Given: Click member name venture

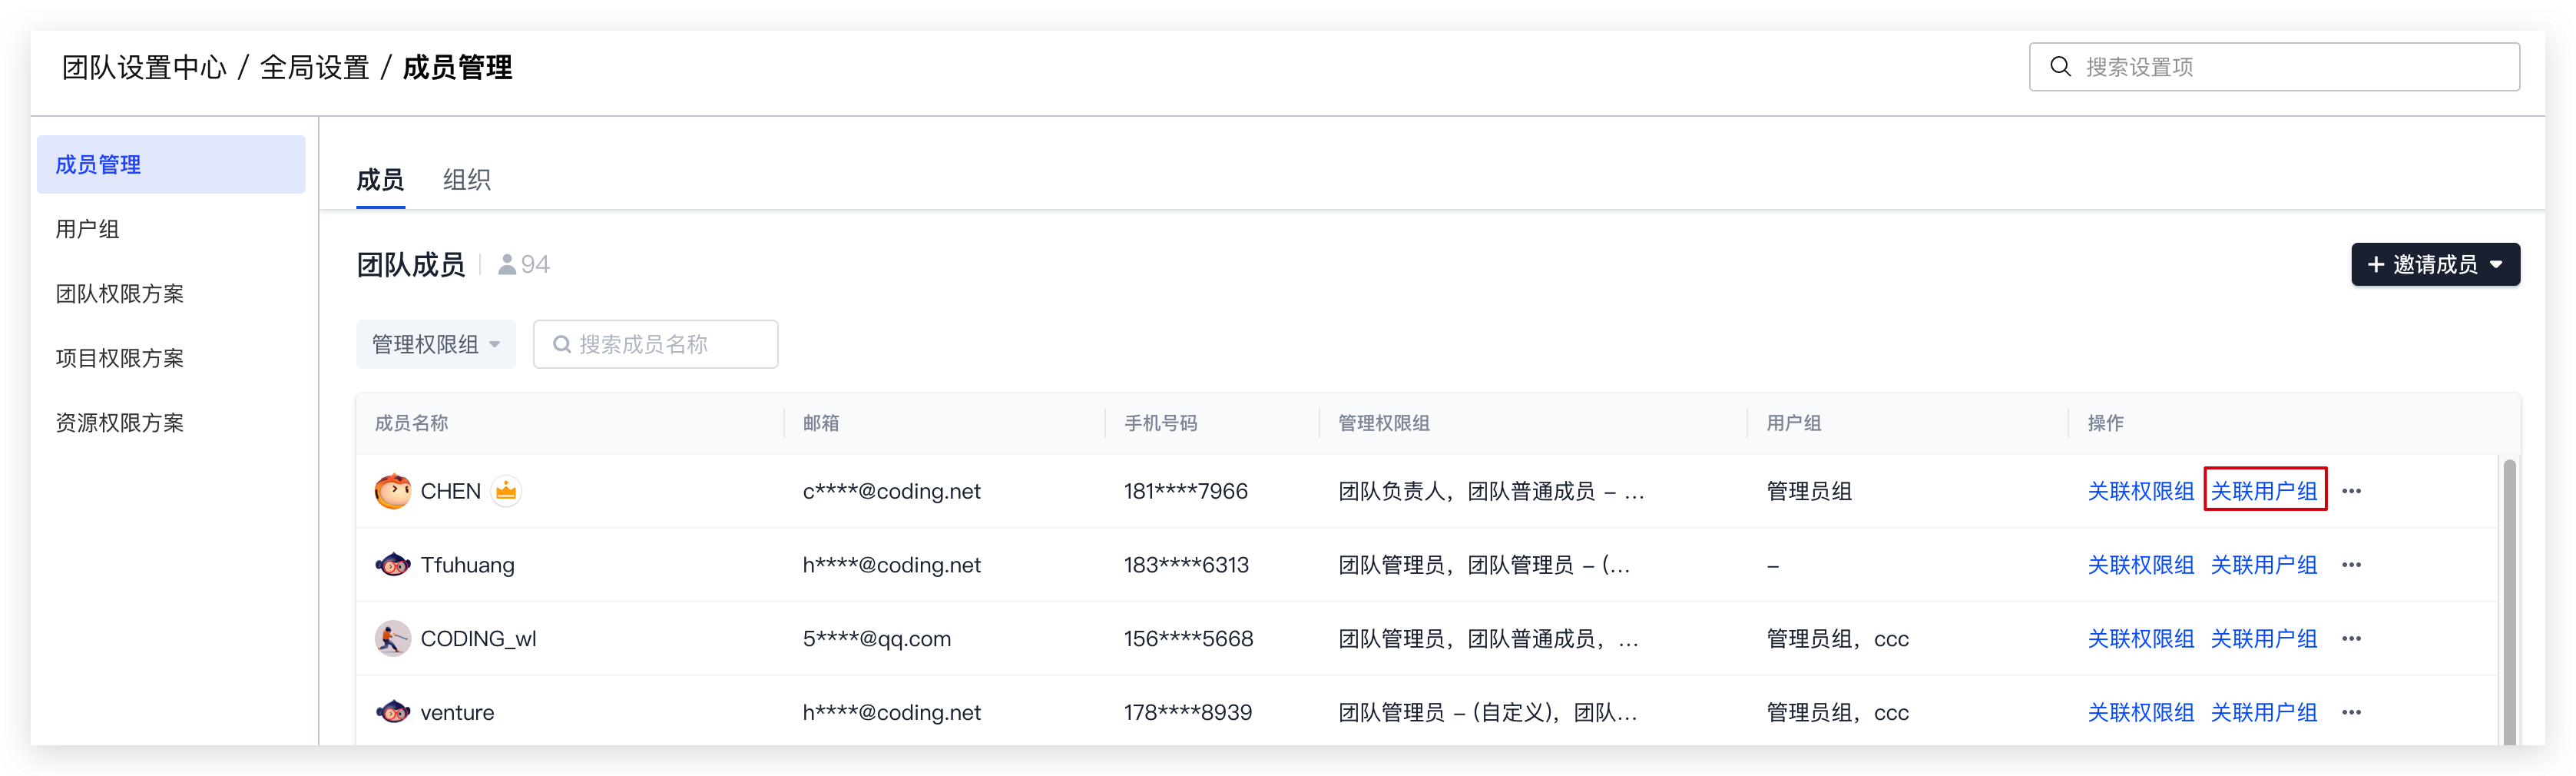Looking at the screenshot, I should (x=457, y=712).
